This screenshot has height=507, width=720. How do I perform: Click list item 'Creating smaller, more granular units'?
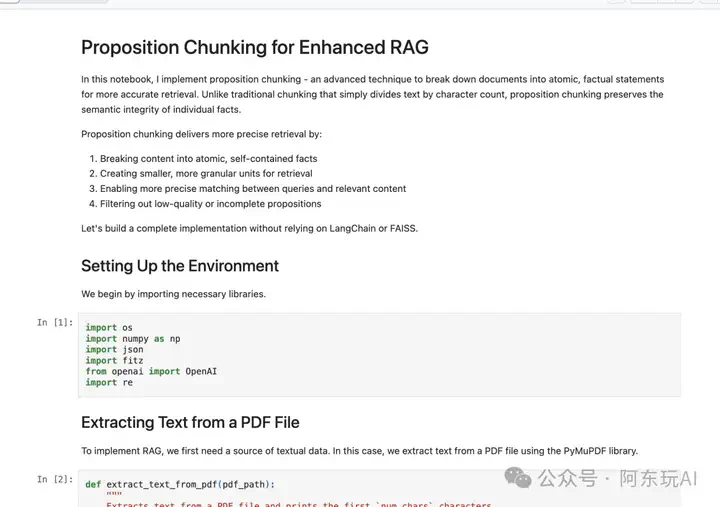(206, 174)
